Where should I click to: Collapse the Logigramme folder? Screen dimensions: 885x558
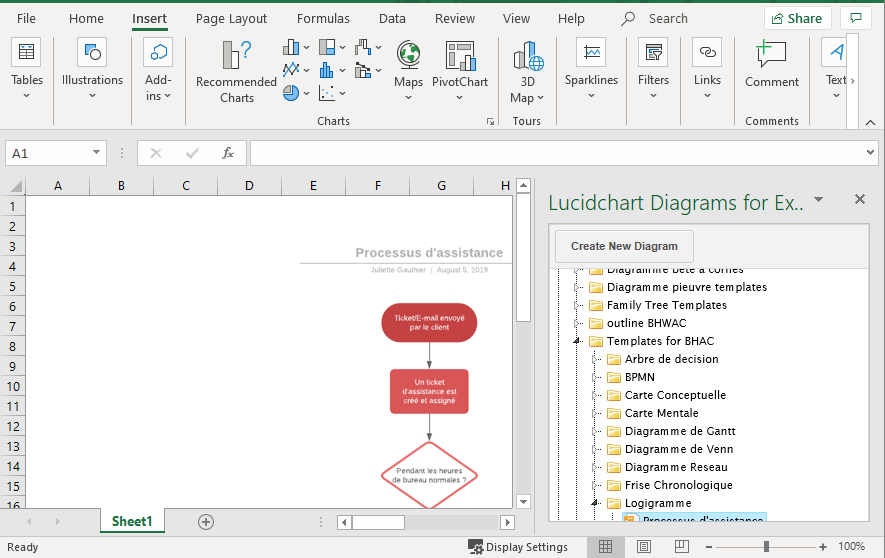pyautogui.click(x=594, y=503)
